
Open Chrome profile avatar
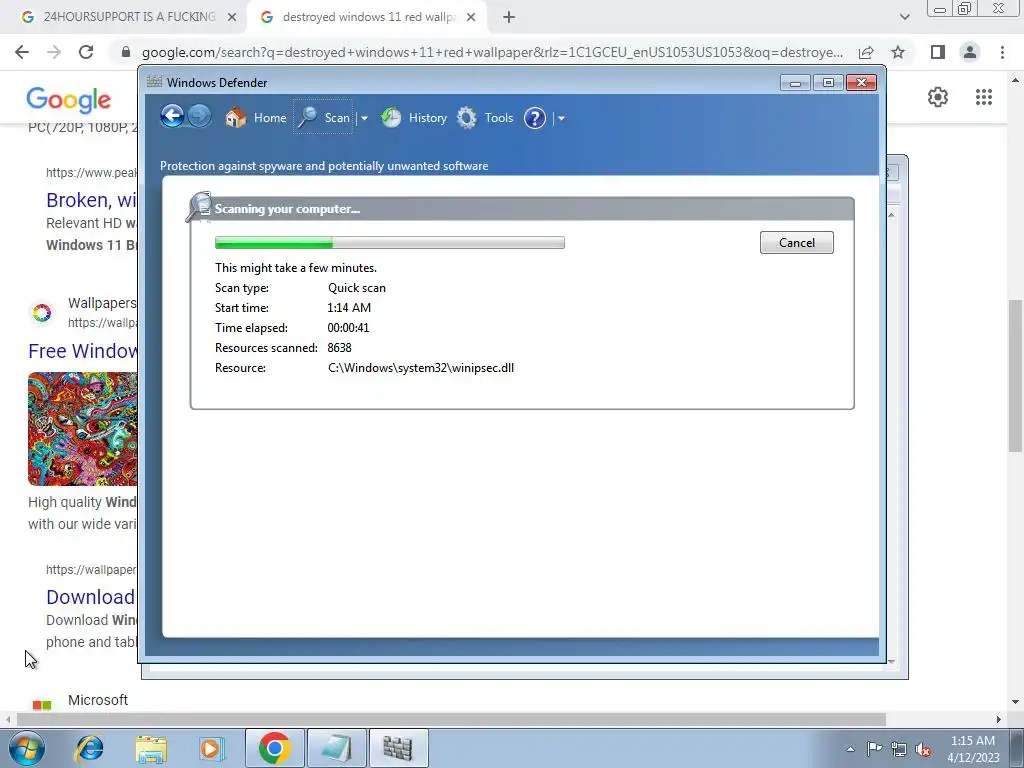pyautogui.click(x=970, y=52)
